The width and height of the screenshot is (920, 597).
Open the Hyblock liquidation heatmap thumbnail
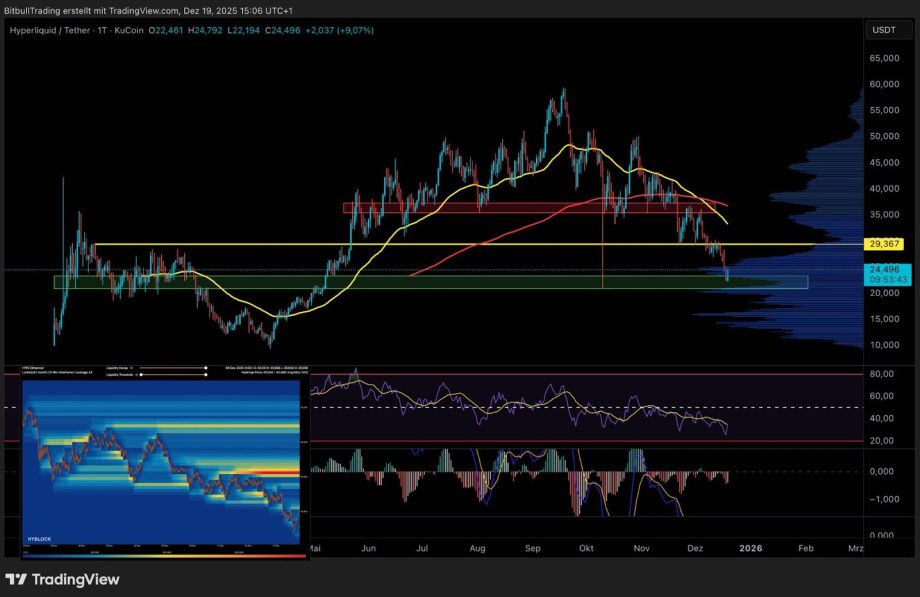165,460
